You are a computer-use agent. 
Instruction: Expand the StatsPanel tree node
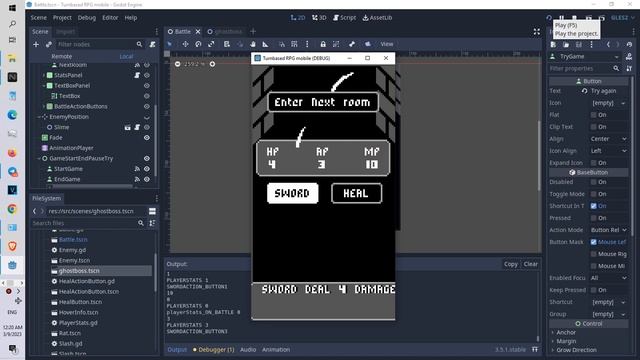coord(44,75)
